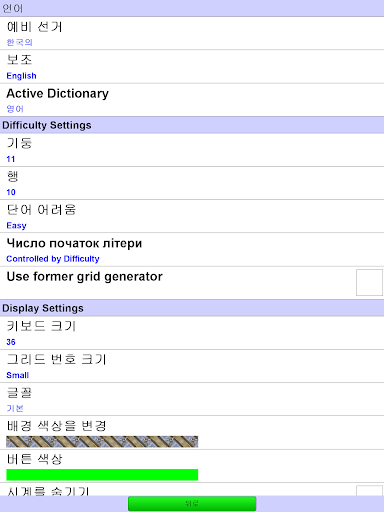This screenshot has width=384, height=512.
Task: Change the 기둥 columns value 11
Action: [192, 150]
